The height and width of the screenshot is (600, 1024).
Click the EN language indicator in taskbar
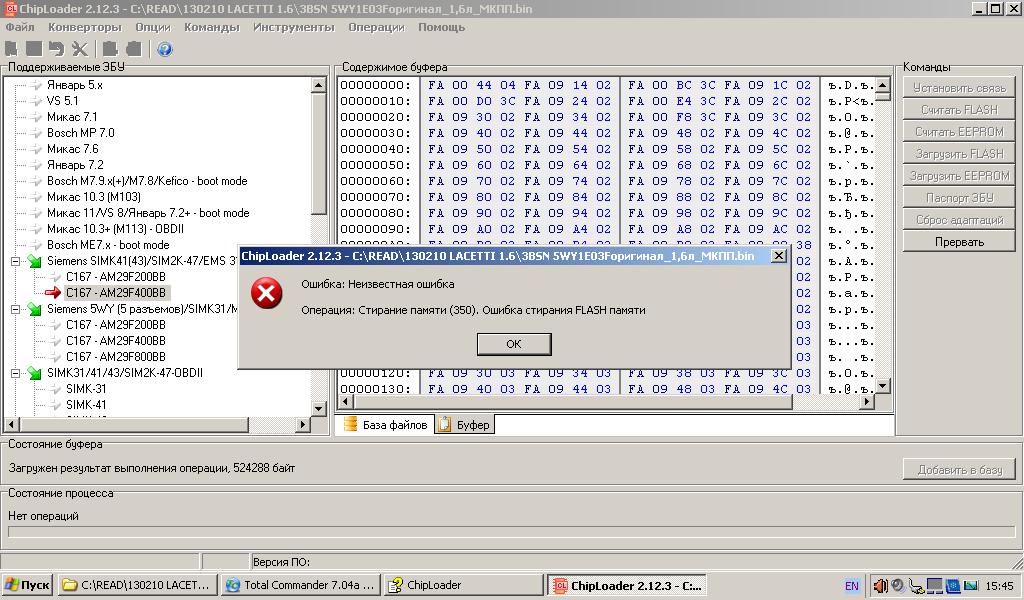(851, 586)
